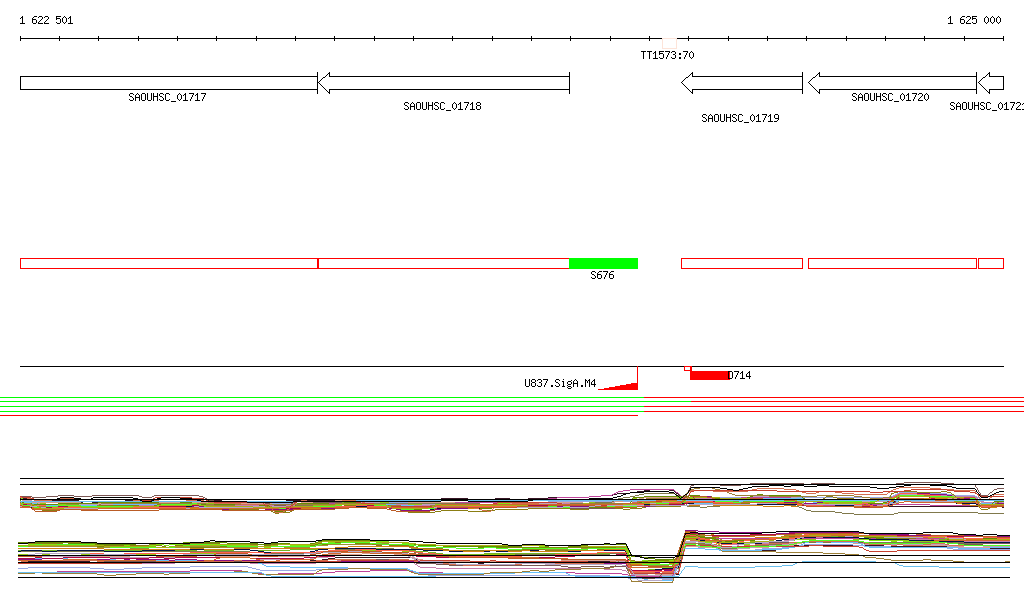Click the red outlined box under SAOUHSC_01719
This screenshot has width=1024, height=611.
742,263
